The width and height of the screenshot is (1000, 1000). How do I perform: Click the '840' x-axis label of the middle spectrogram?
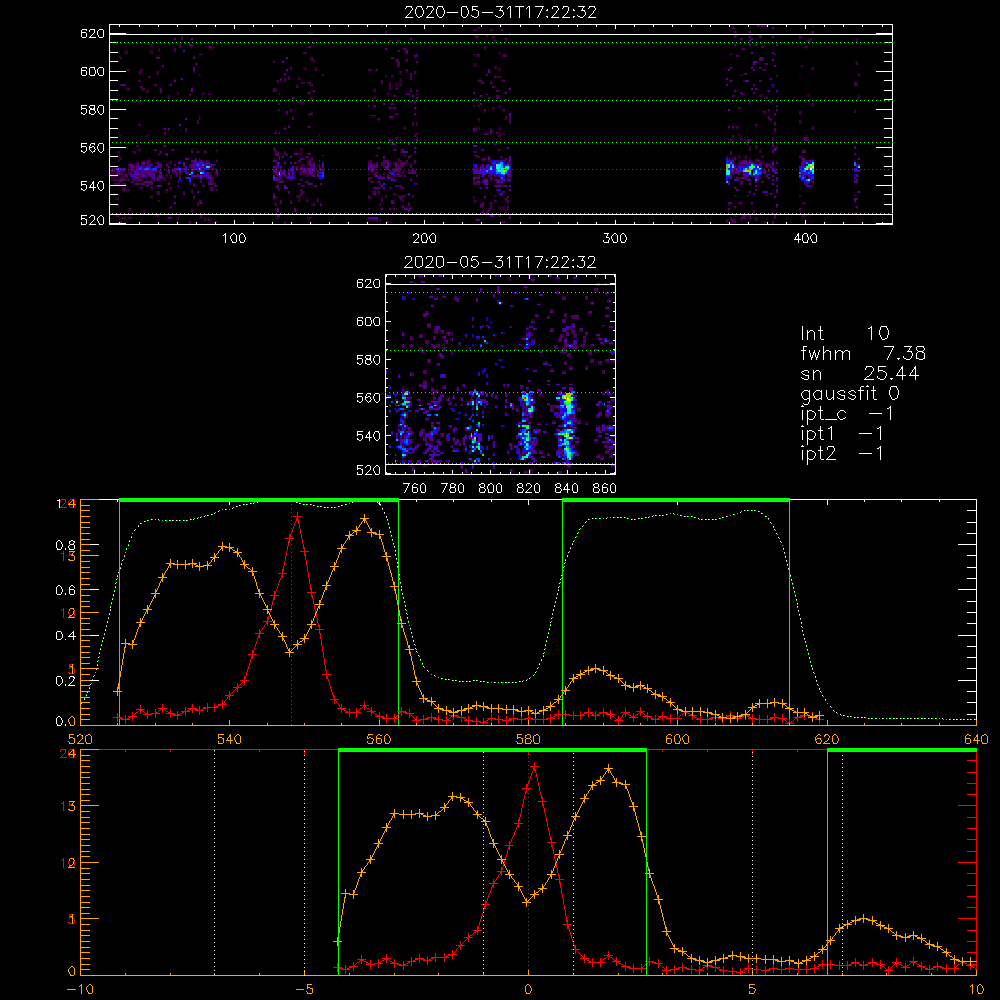[566, 489]
